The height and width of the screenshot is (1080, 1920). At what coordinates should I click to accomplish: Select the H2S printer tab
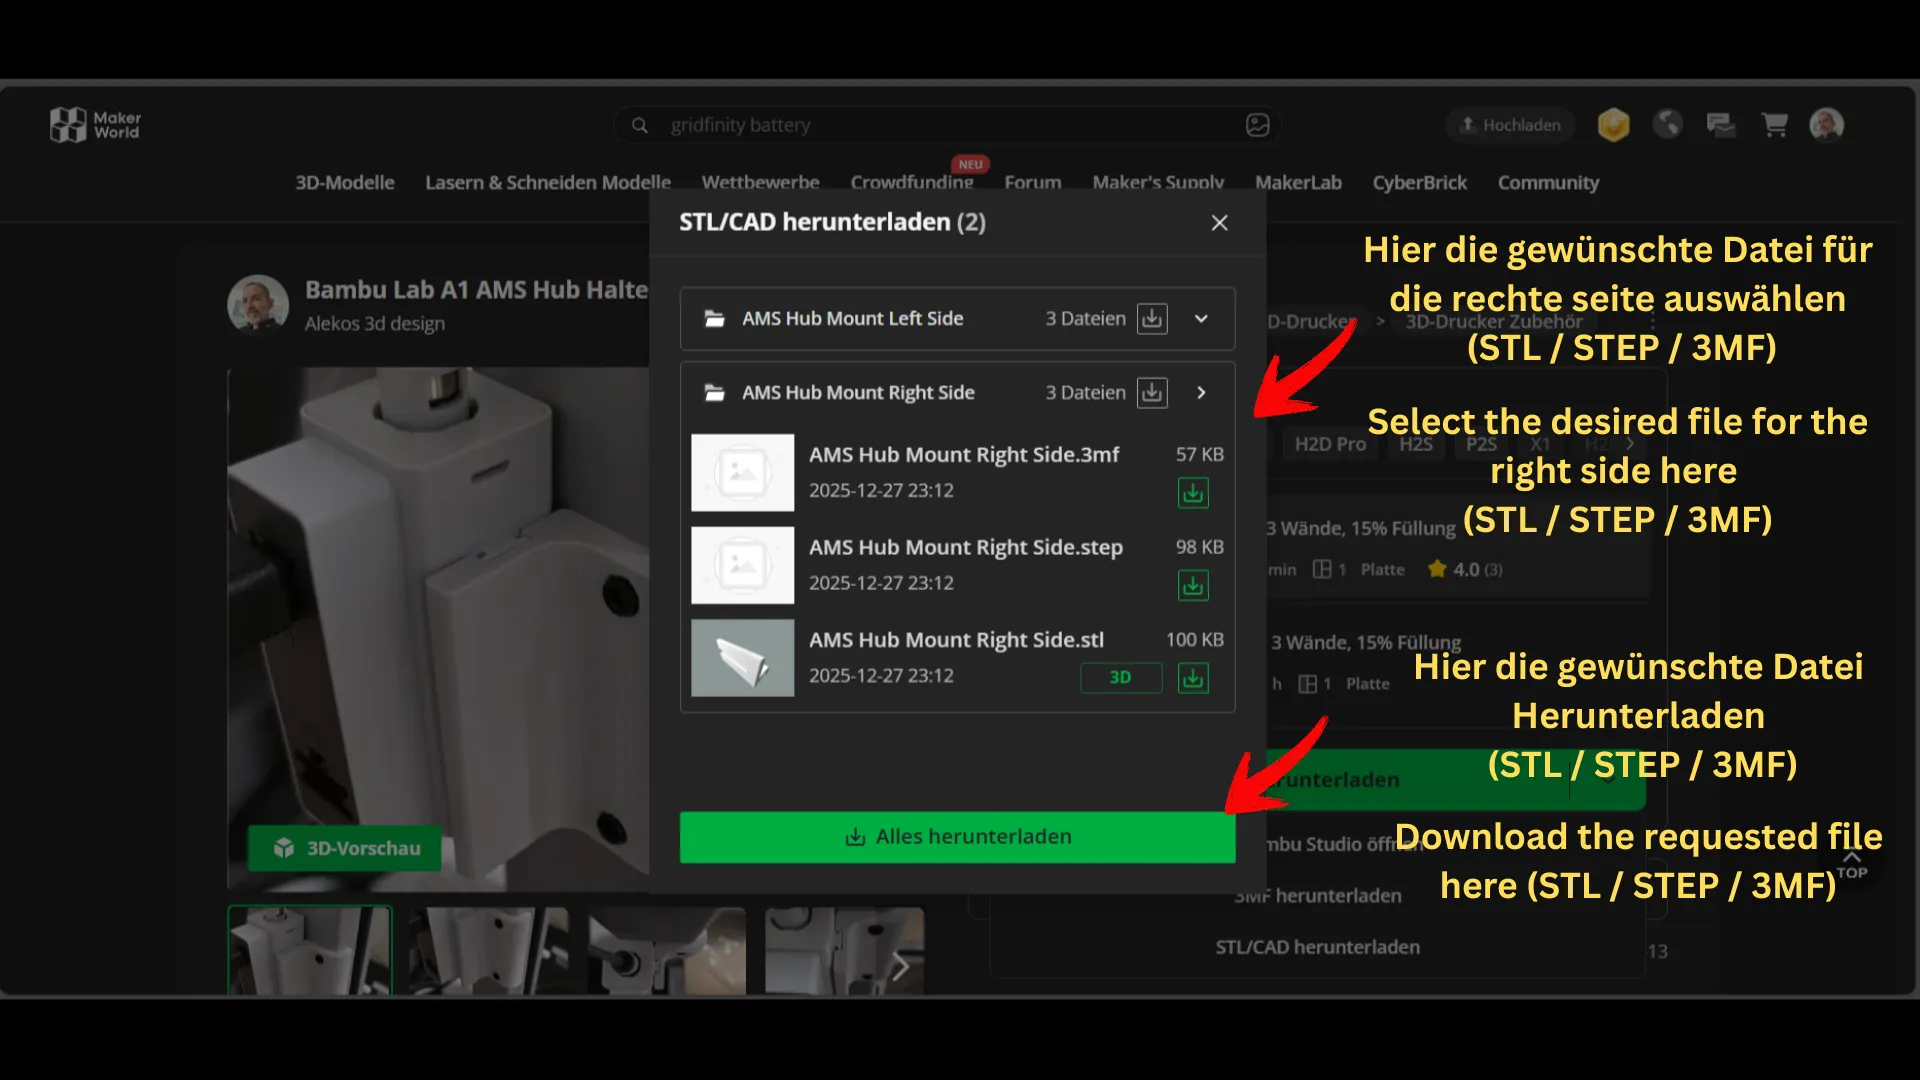1416,444
